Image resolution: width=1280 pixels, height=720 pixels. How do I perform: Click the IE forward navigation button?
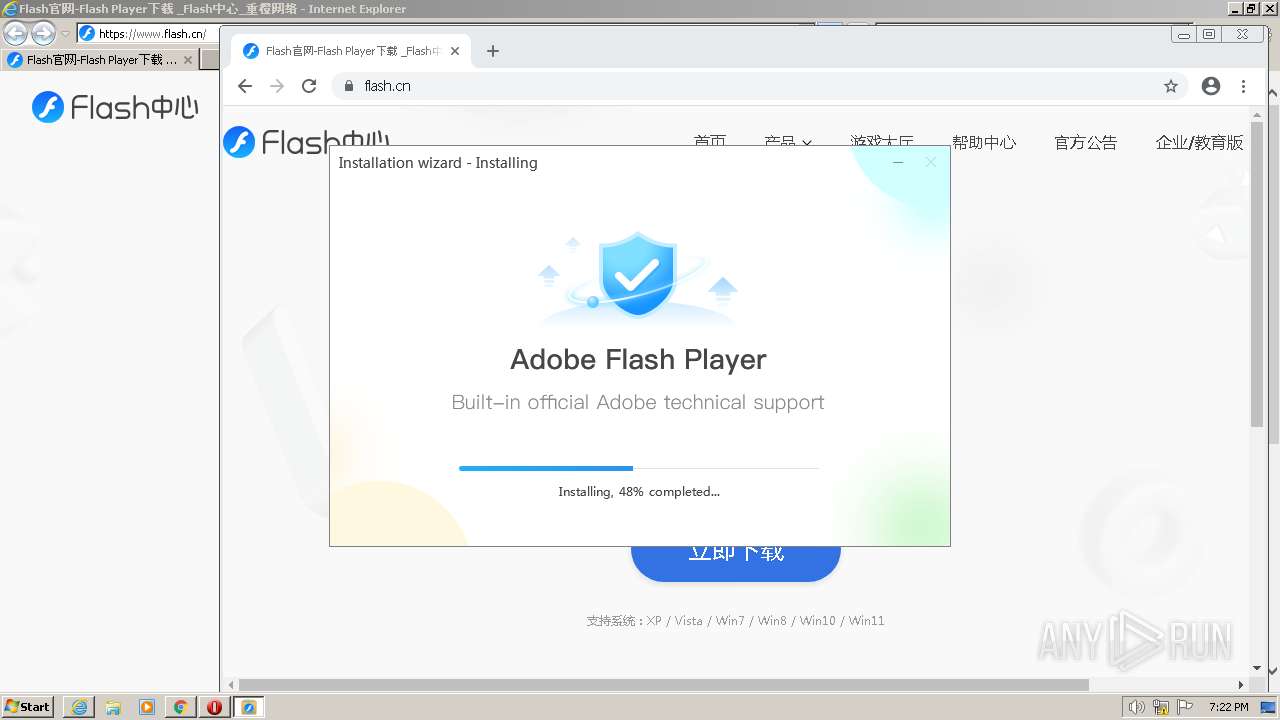click(43, 33)
